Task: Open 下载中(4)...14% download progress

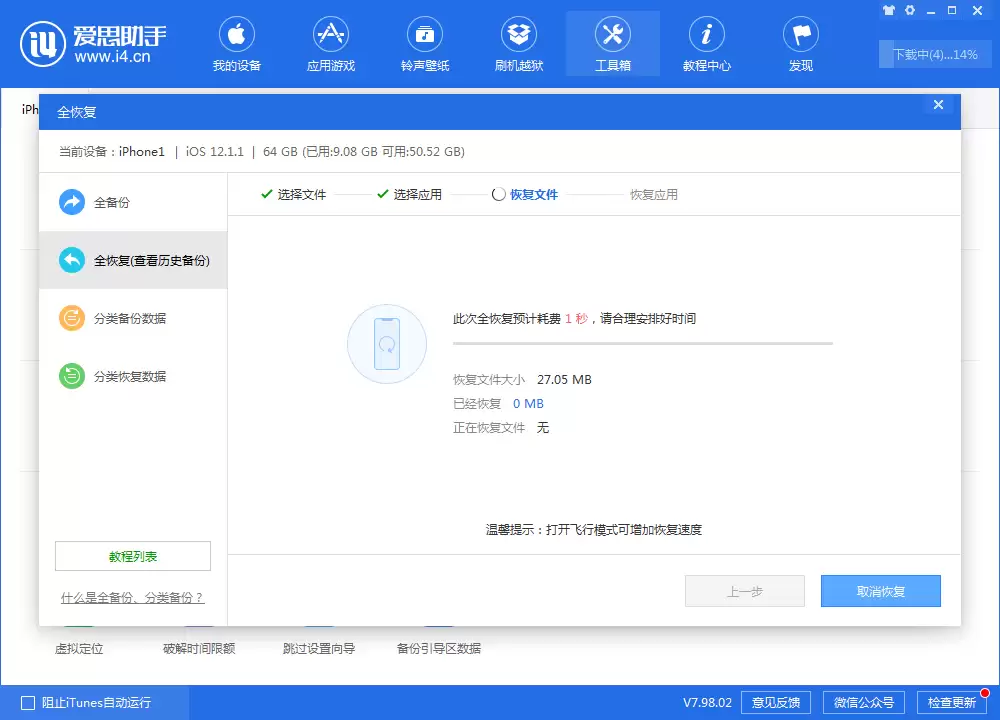Action: tap(934, 54)
